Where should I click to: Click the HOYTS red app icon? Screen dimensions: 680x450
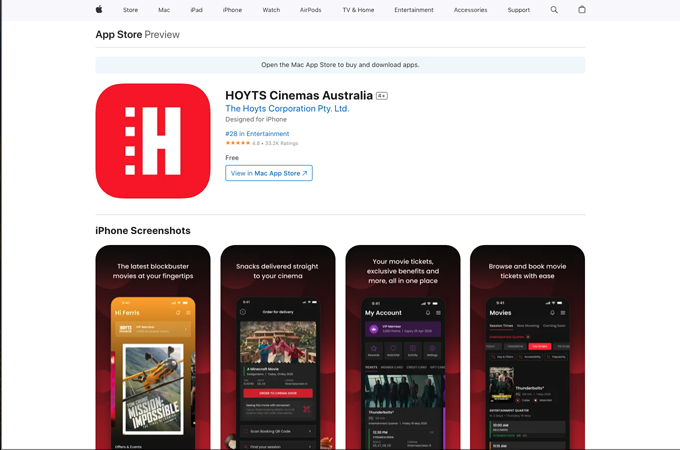coord(153,141)
